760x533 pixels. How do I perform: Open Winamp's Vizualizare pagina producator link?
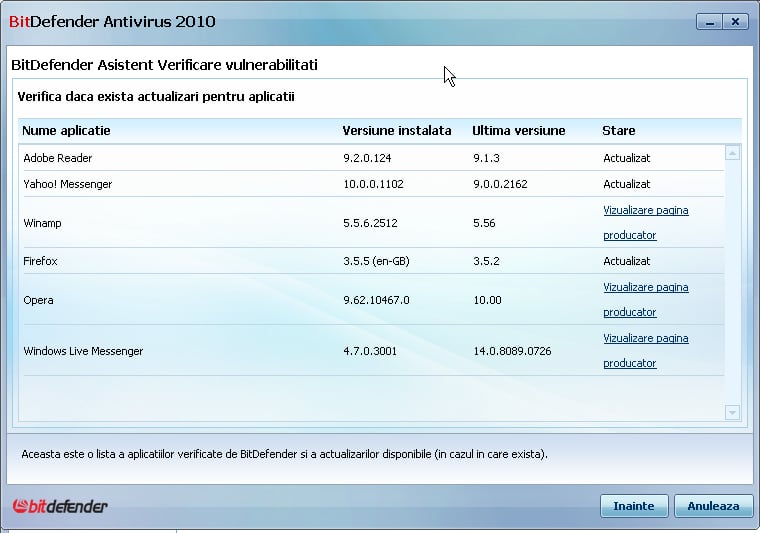(x=646, y=223)
